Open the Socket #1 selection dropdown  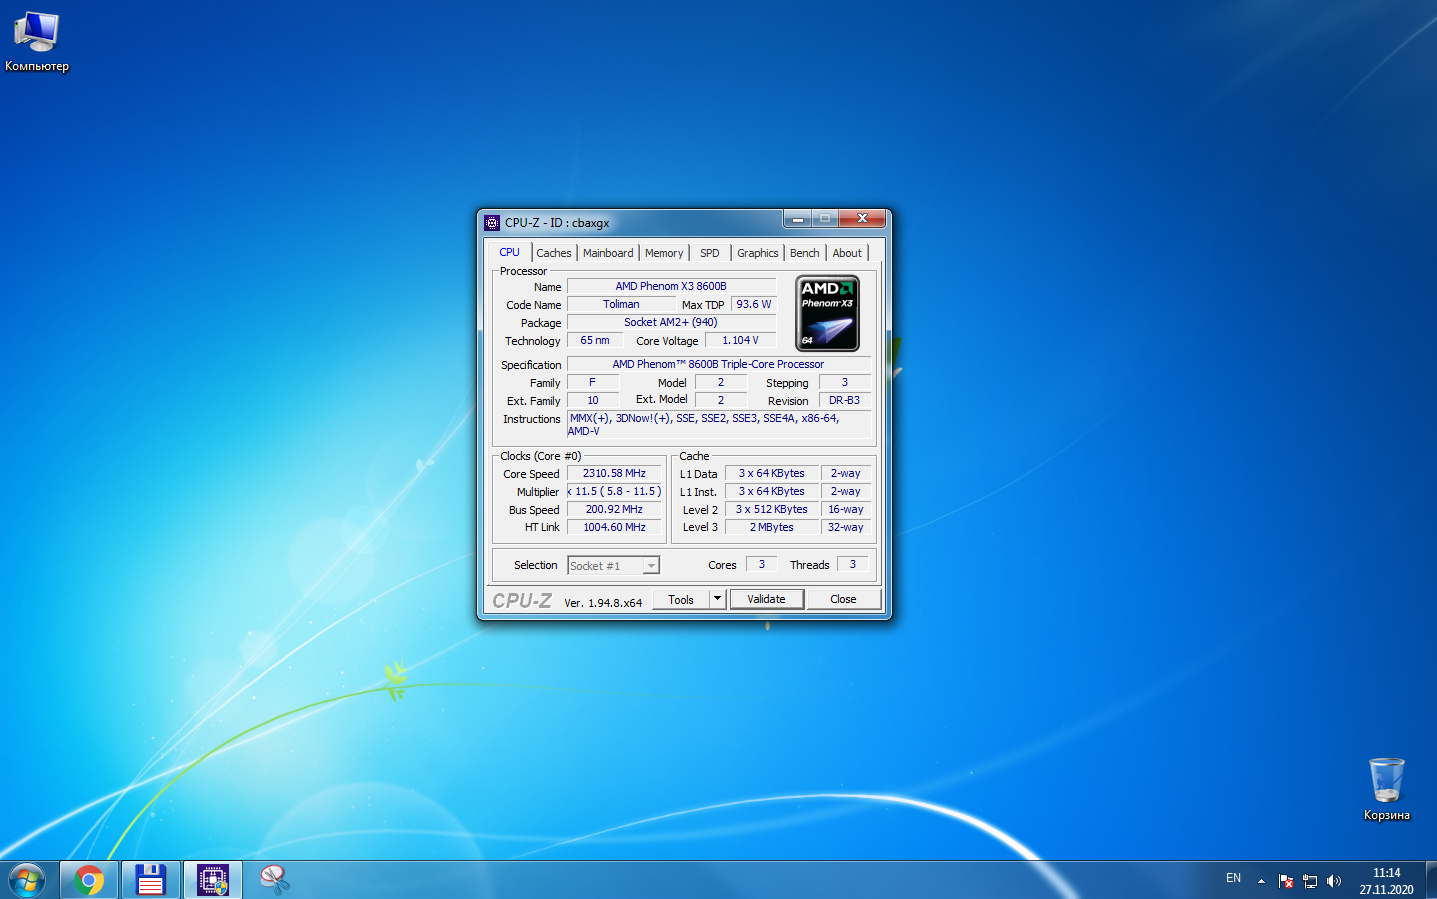click(x=613, y=566)
